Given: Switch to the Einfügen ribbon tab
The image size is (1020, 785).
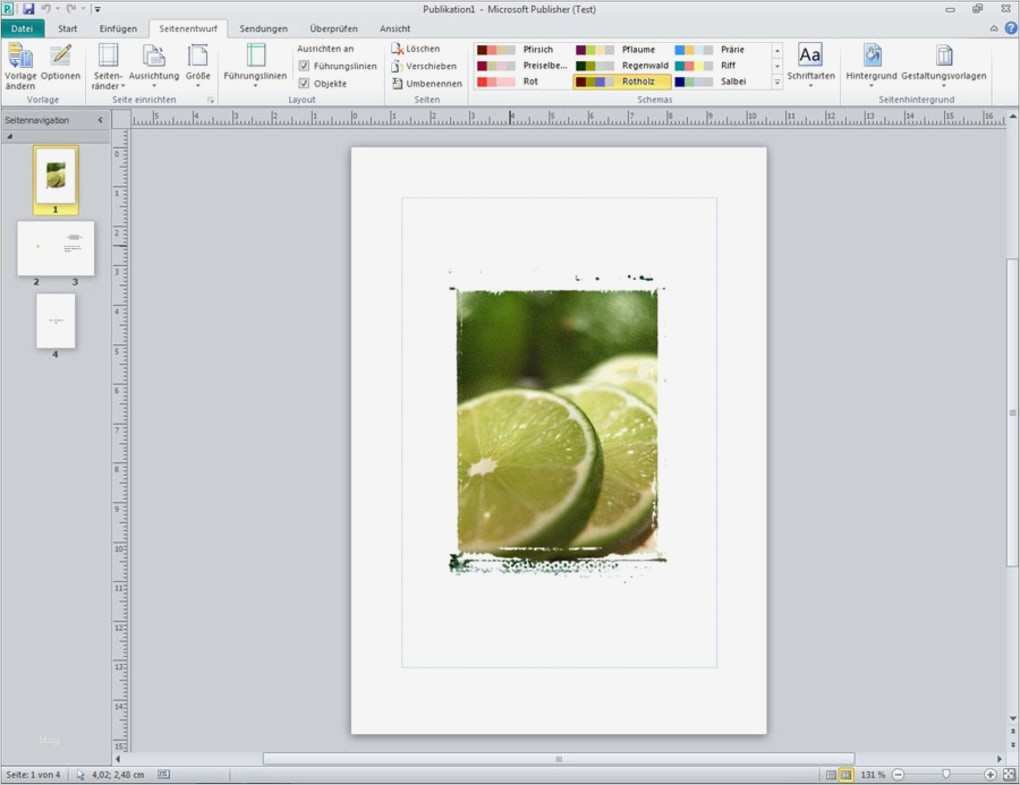Looking at the screenshot, I should coord(119,28).
